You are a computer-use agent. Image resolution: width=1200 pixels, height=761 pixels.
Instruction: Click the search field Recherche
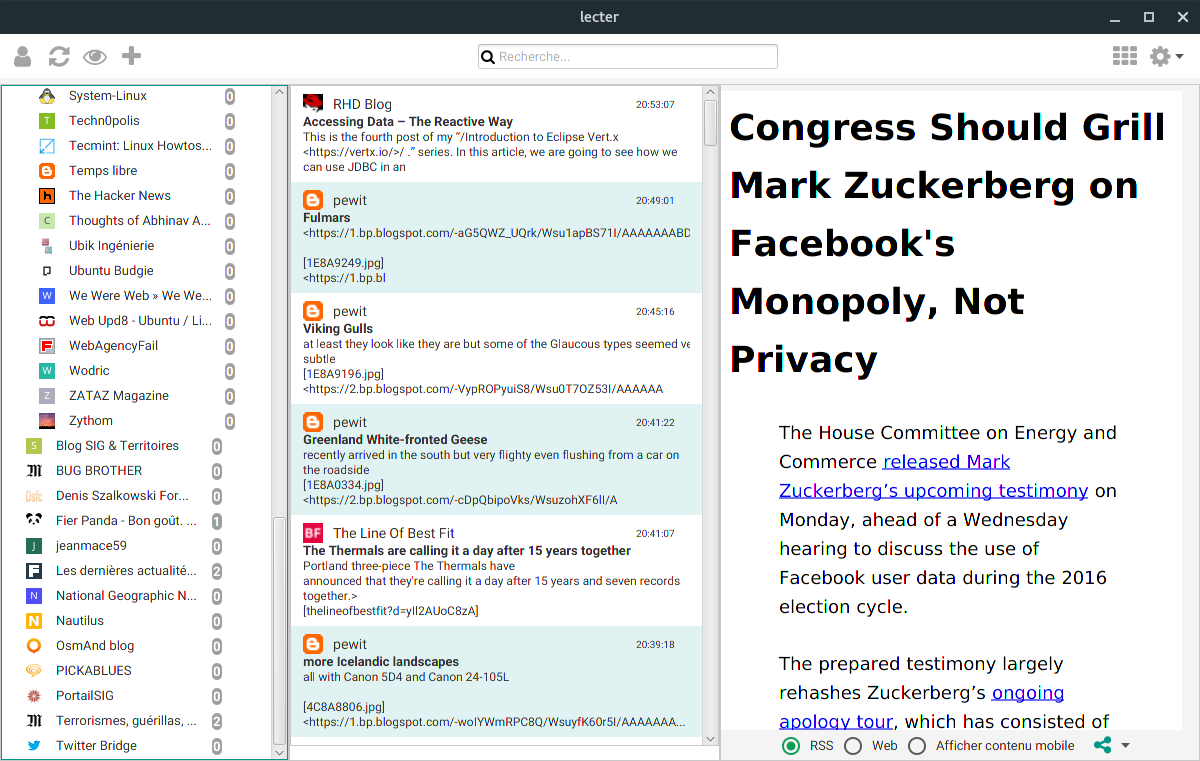click(628, 57)
